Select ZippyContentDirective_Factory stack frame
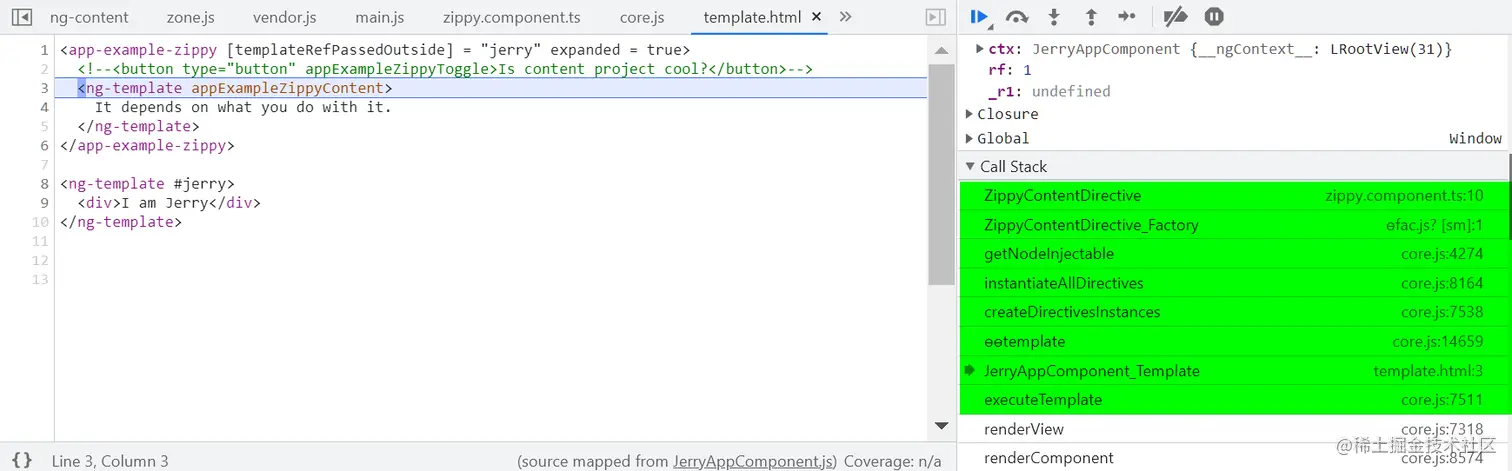 [x=1234, y=225]
